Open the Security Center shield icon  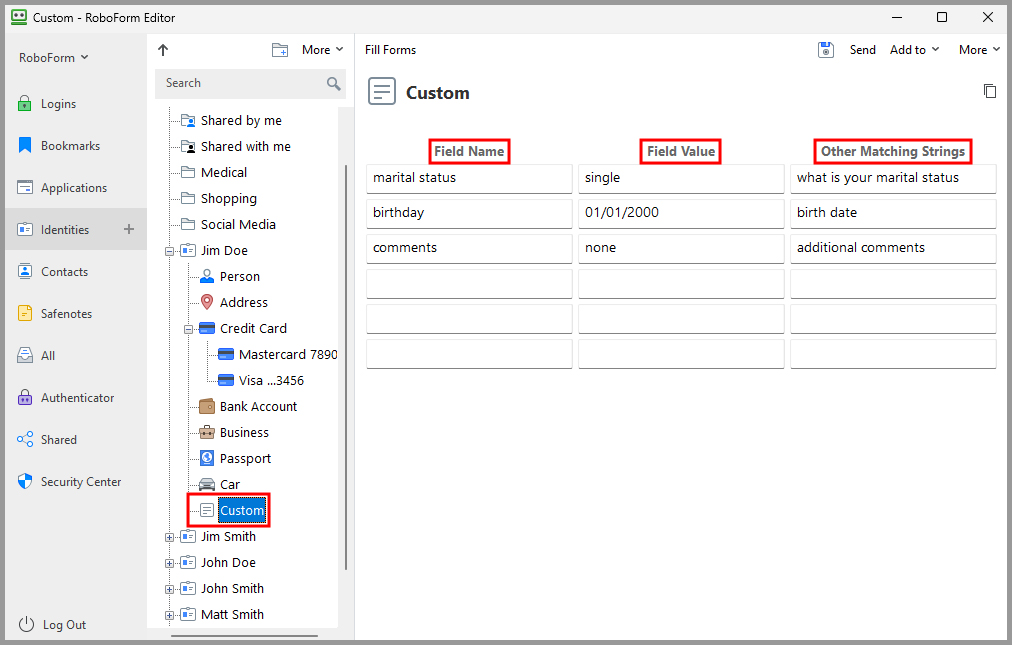(x=25, y=481)
